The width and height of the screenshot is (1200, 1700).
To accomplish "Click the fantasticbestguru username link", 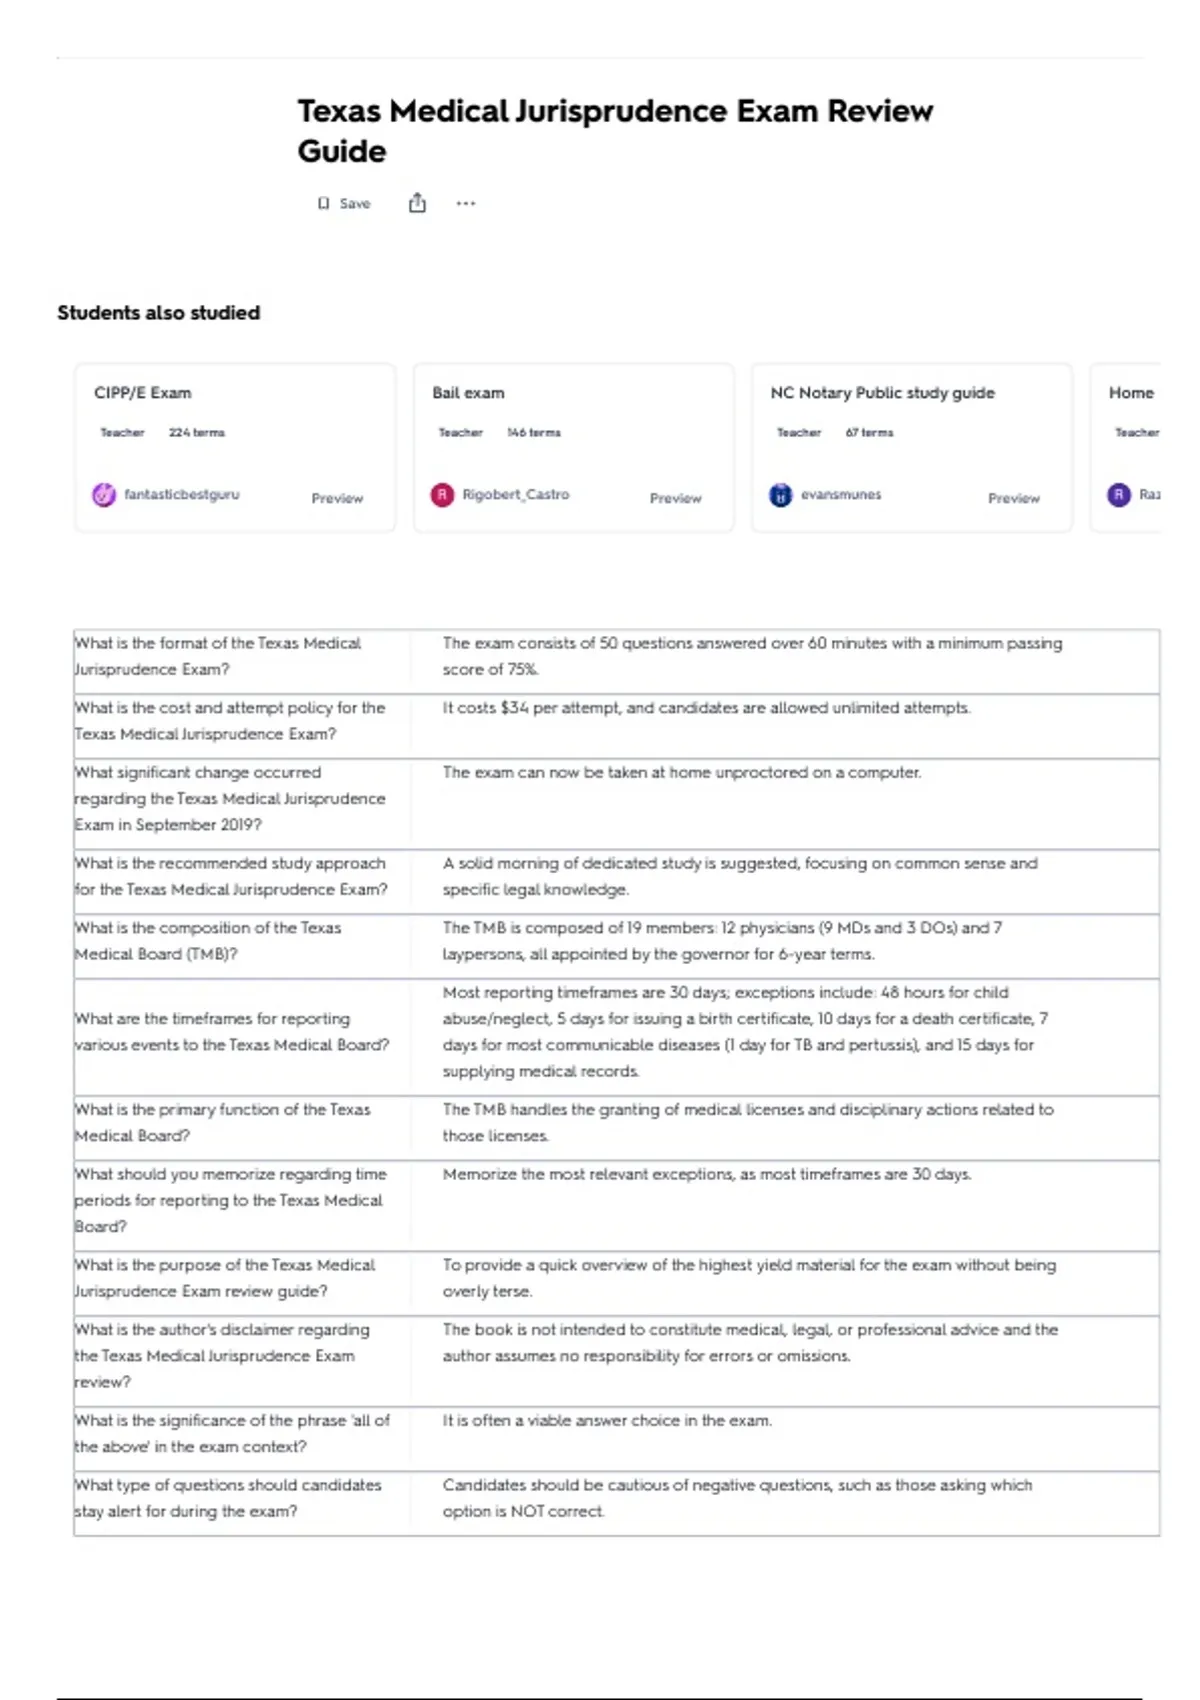I will pyautogui.click(x=182, y=494).
